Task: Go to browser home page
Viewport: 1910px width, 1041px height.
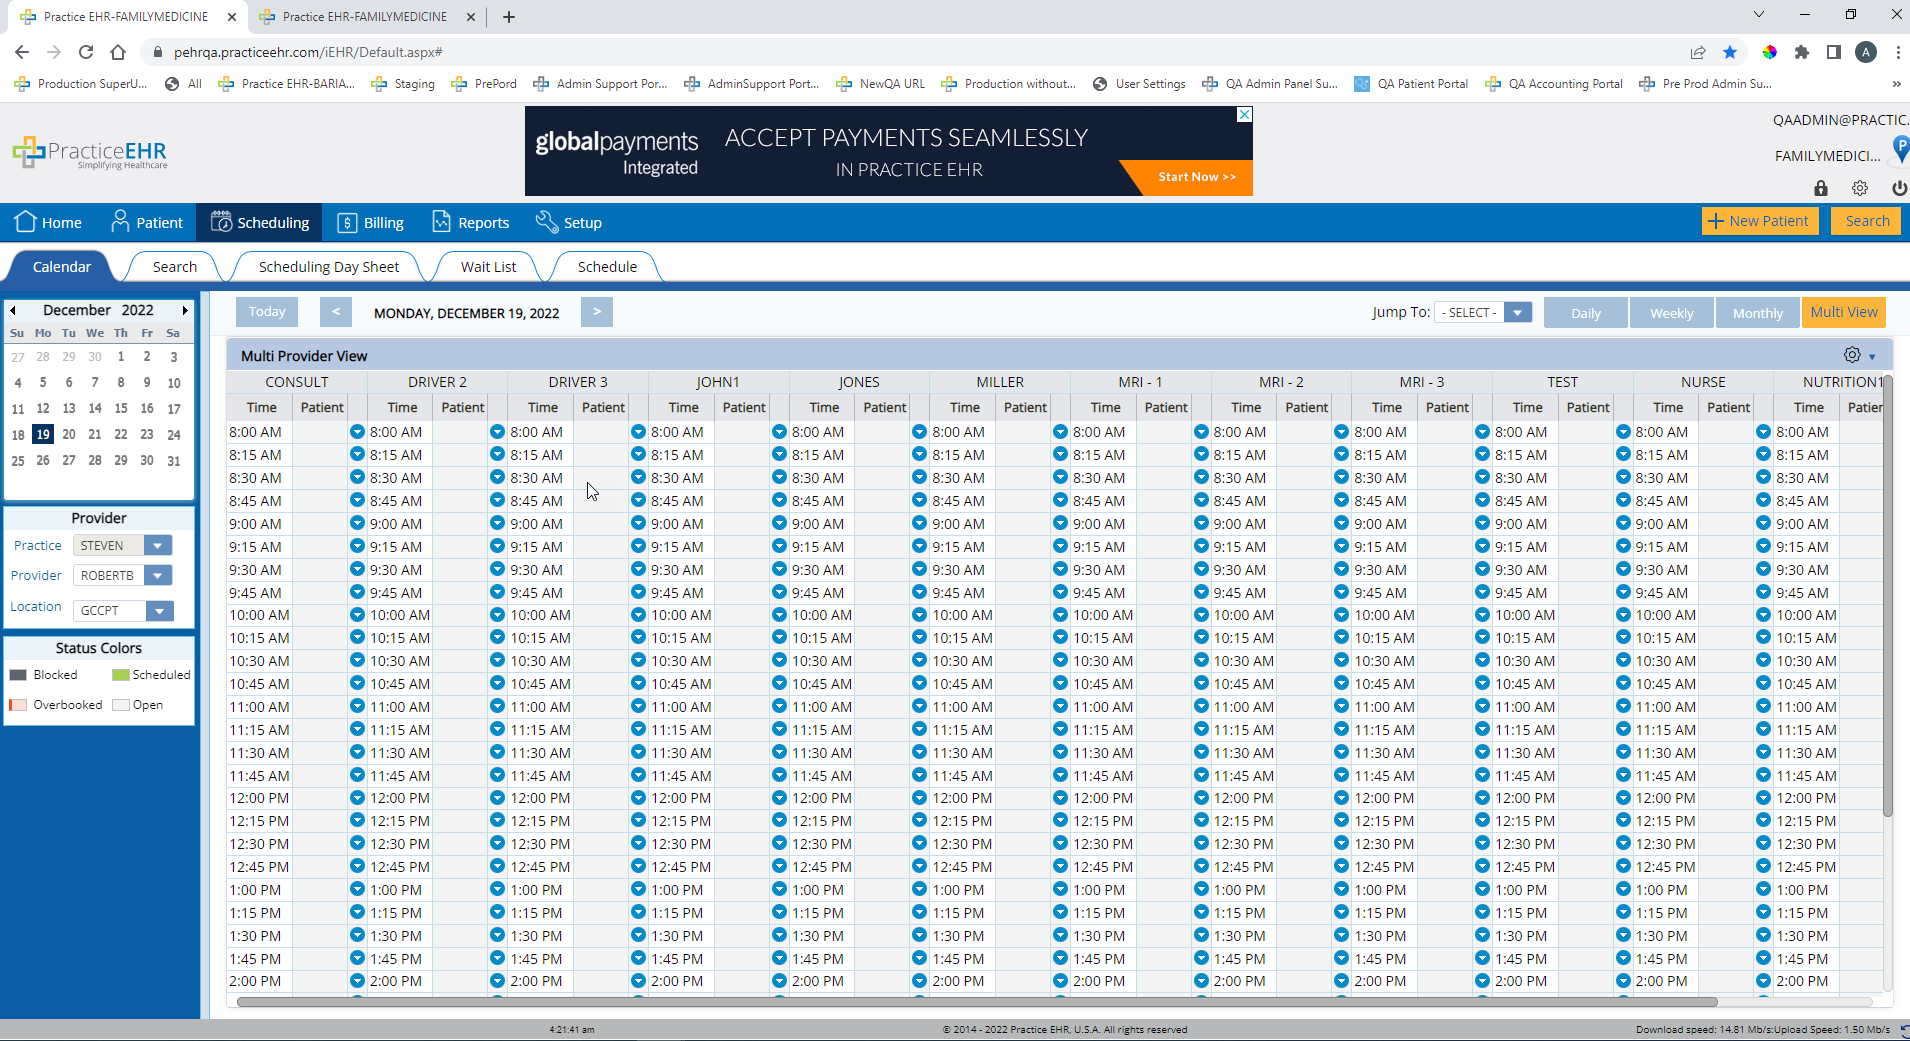Action: point(118,52)
